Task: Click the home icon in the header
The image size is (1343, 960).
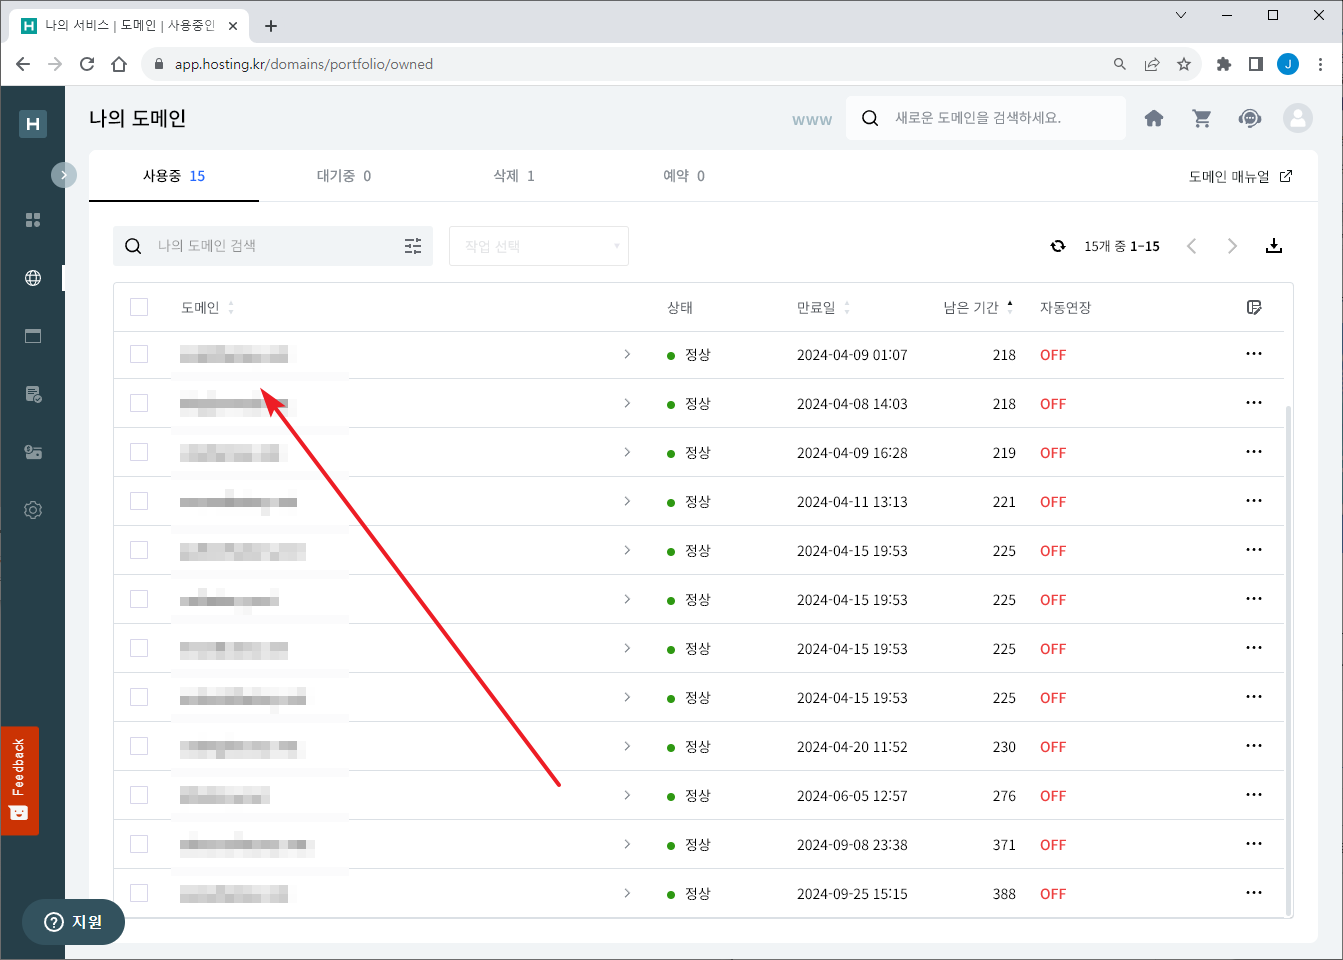Action: (1154, 118)
